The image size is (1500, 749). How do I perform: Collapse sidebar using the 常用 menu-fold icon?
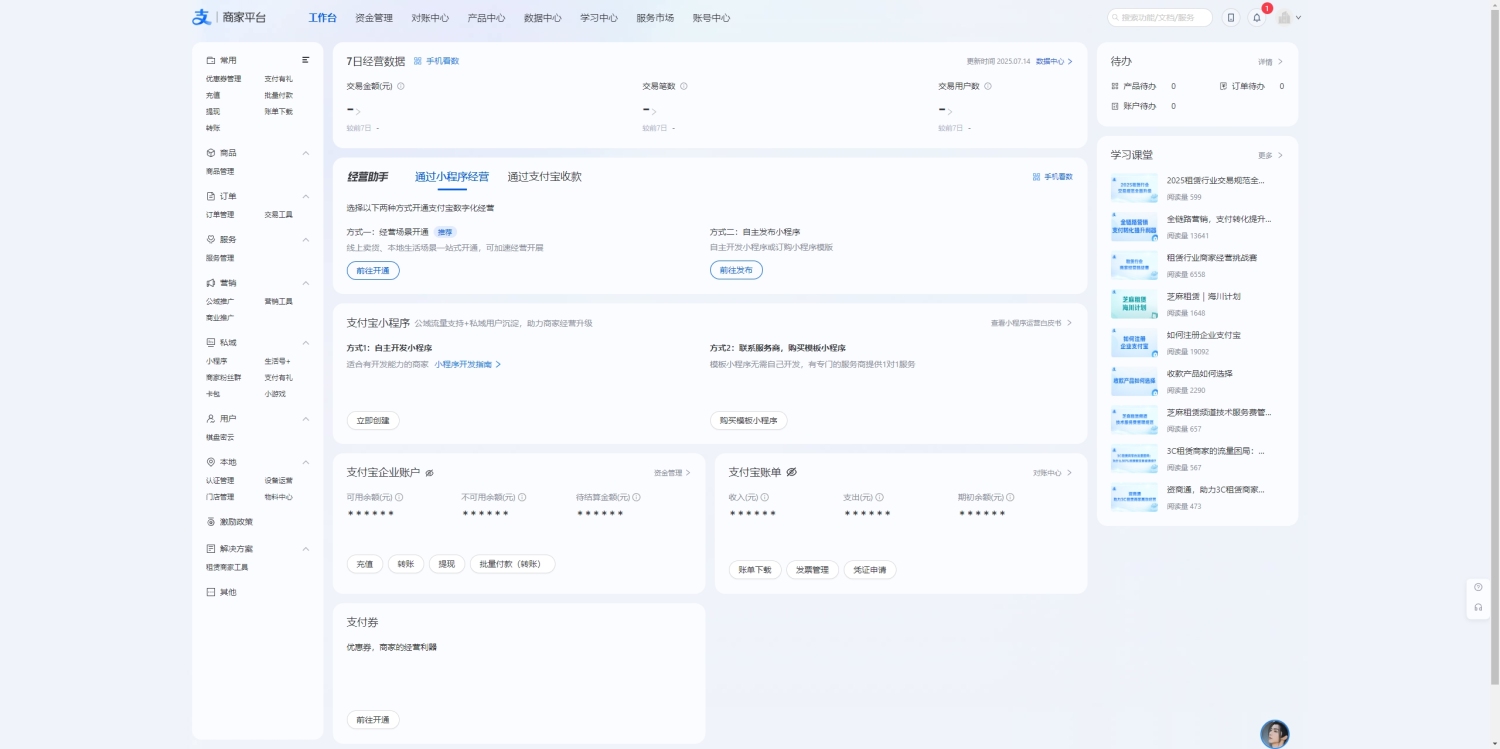[306, 60]
